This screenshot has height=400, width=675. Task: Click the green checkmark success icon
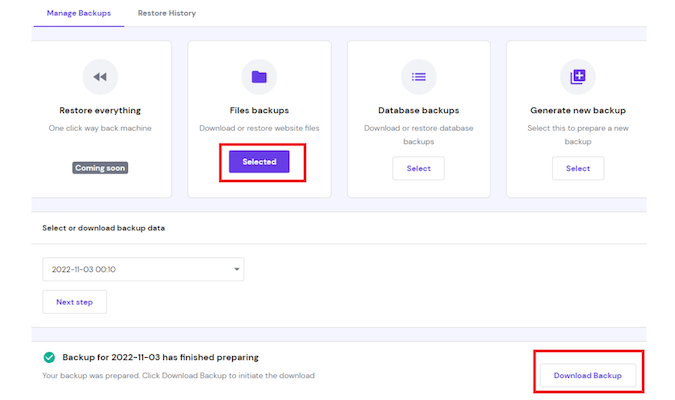tap(49, 357)
